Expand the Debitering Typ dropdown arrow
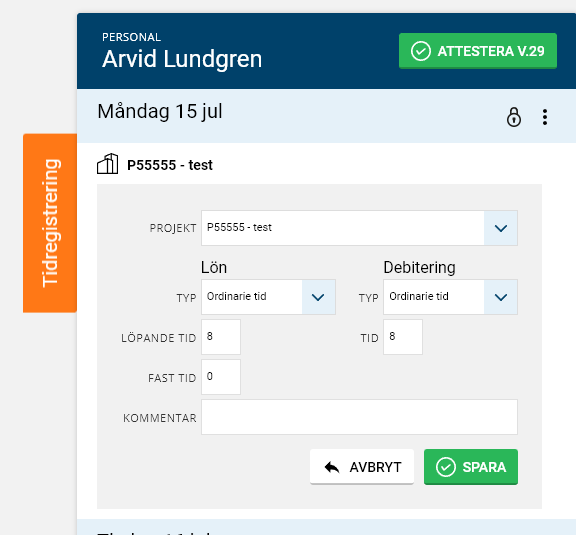 click(501, 297)
